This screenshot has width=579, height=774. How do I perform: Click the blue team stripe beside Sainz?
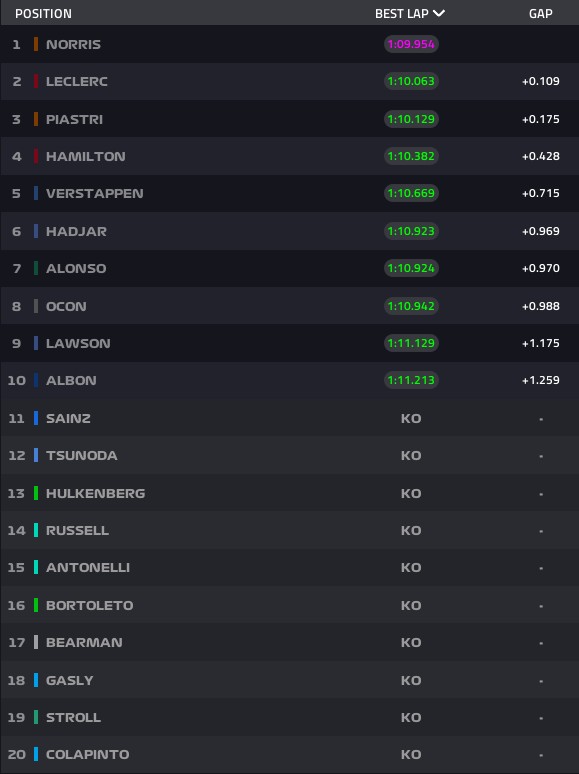point(36,418)
